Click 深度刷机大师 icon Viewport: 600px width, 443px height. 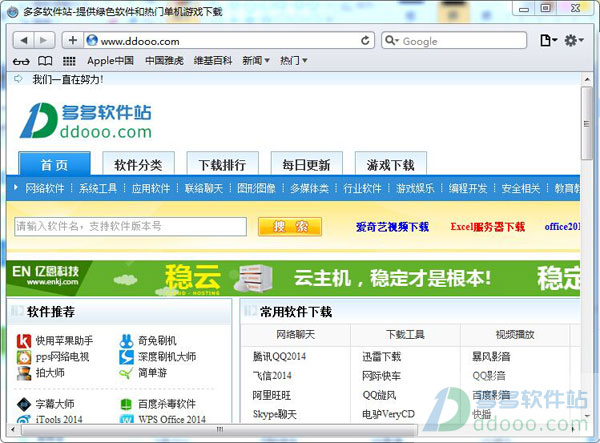click(x=126, y=357)
